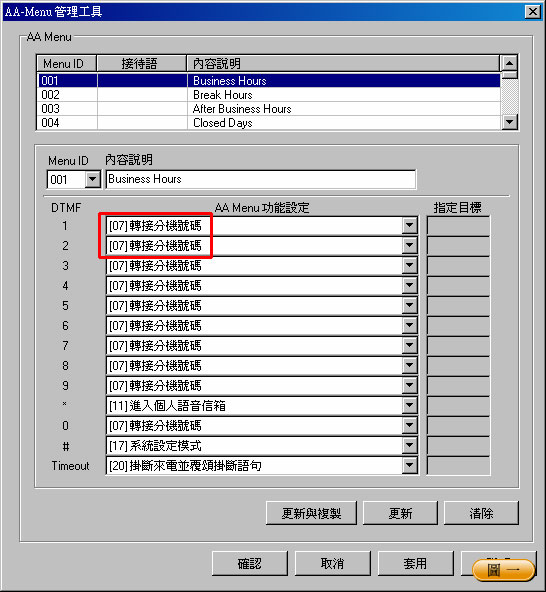Apply settings with the 套用 button
Image resolution: width=546 pixels, height=592 pixels.
click(x=415, y=564)
